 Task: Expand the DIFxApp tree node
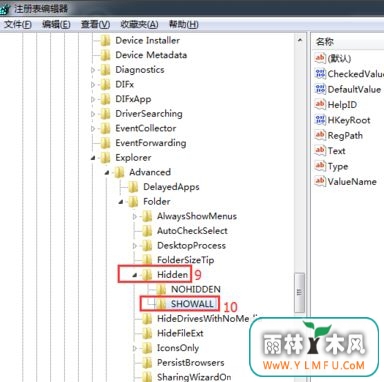(93, 99)
